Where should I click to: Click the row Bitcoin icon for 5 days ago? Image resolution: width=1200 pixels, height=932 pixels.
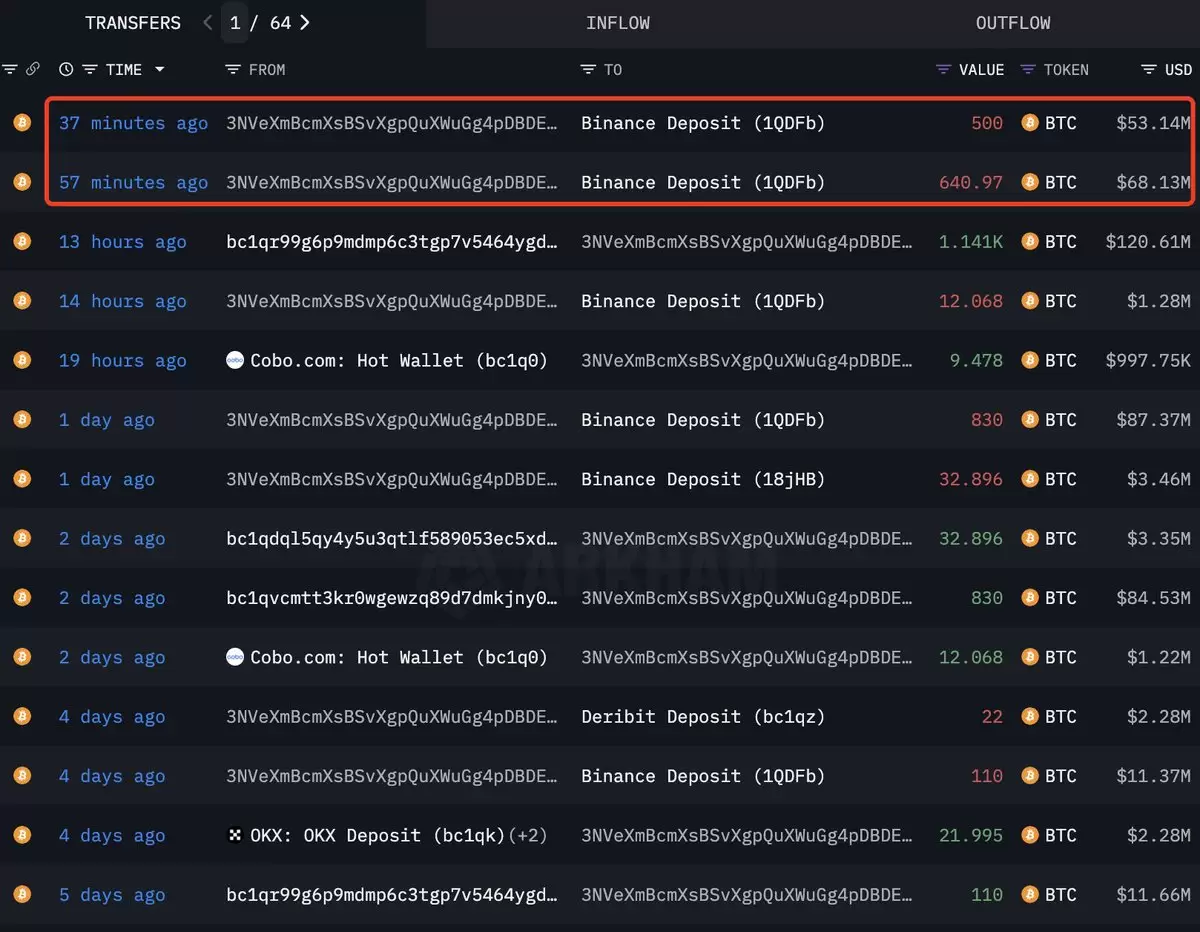click(22, 895)
